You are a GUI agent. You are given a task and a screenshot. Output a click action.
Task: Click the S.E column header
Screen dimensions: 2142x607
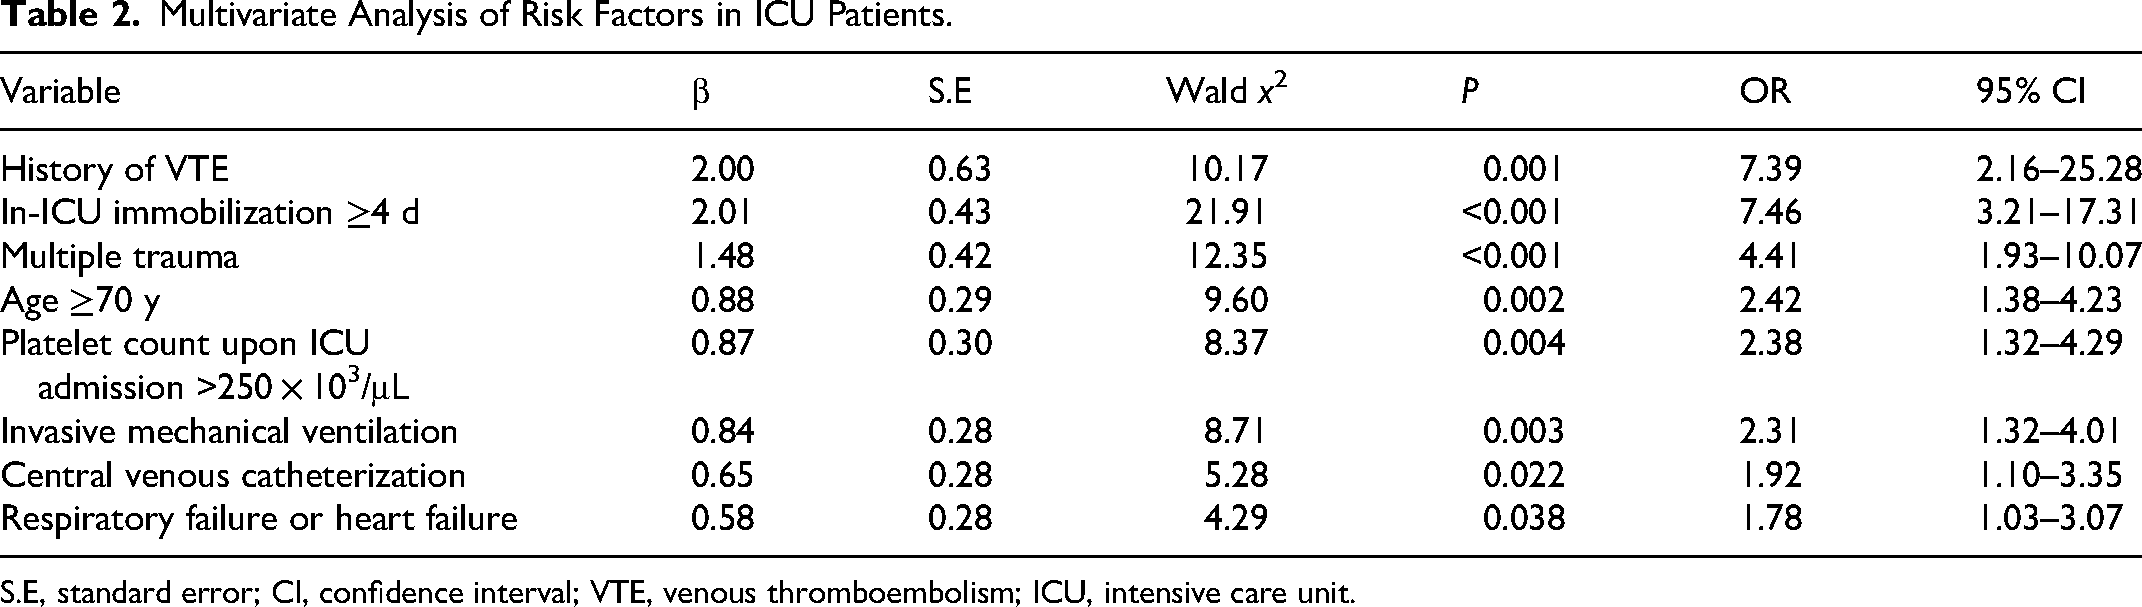pyautogui.click(x=950, y=91)
